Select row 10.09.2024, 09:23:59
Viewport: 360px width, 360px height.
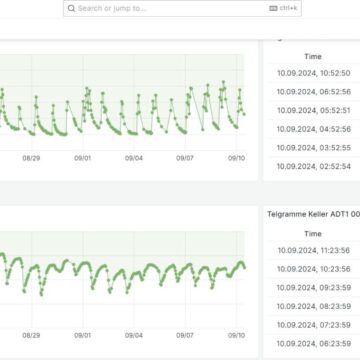(x=313, y=288)
